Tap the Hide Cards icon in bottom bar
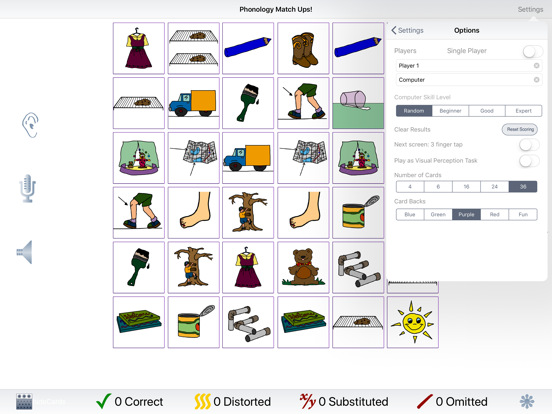The width and height of the screenshot is (552, 414). point(24,401)
